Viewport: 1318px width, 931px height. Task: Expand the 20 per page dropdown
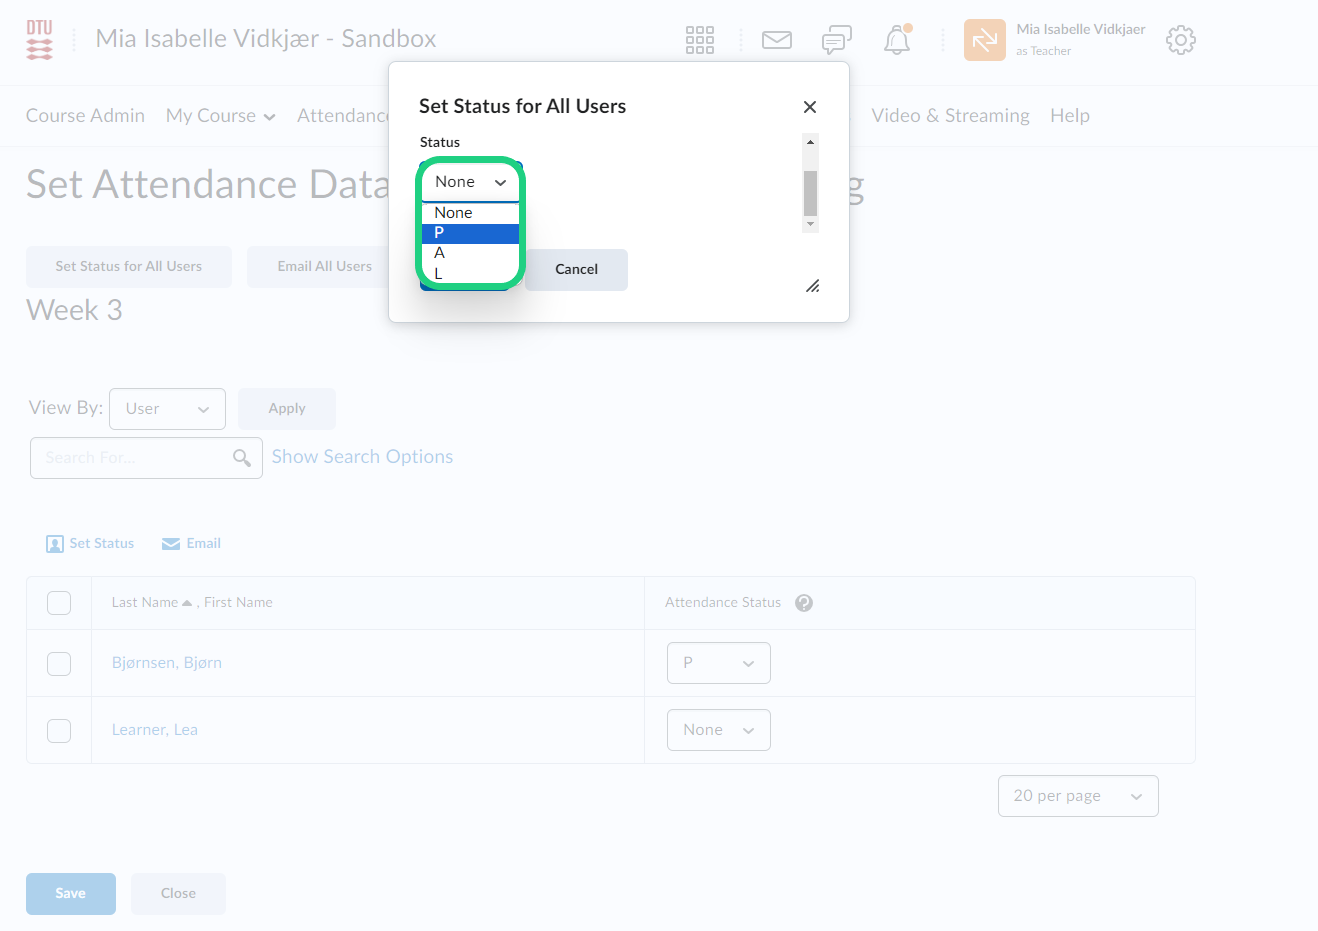point(1077,796)
